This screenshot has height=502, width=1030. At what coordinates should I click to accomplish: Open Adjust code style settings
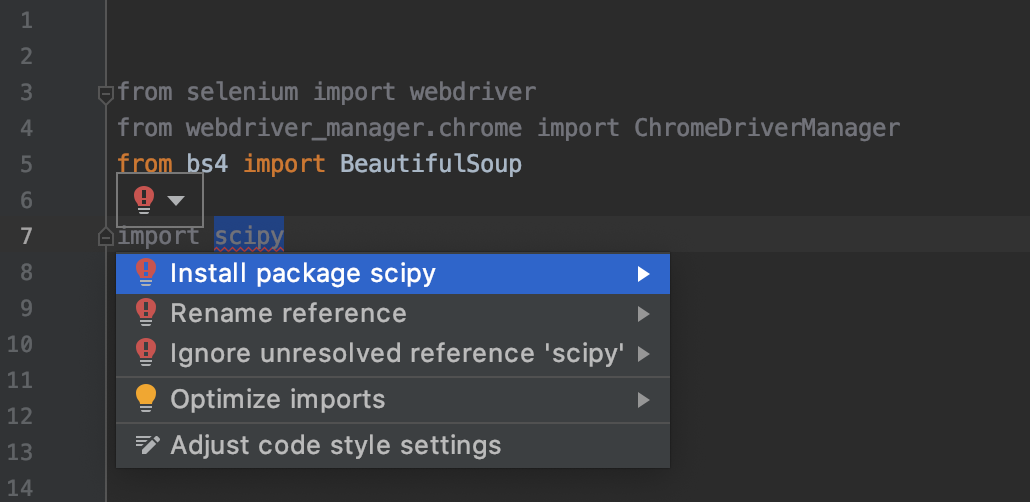click(393, 445)
